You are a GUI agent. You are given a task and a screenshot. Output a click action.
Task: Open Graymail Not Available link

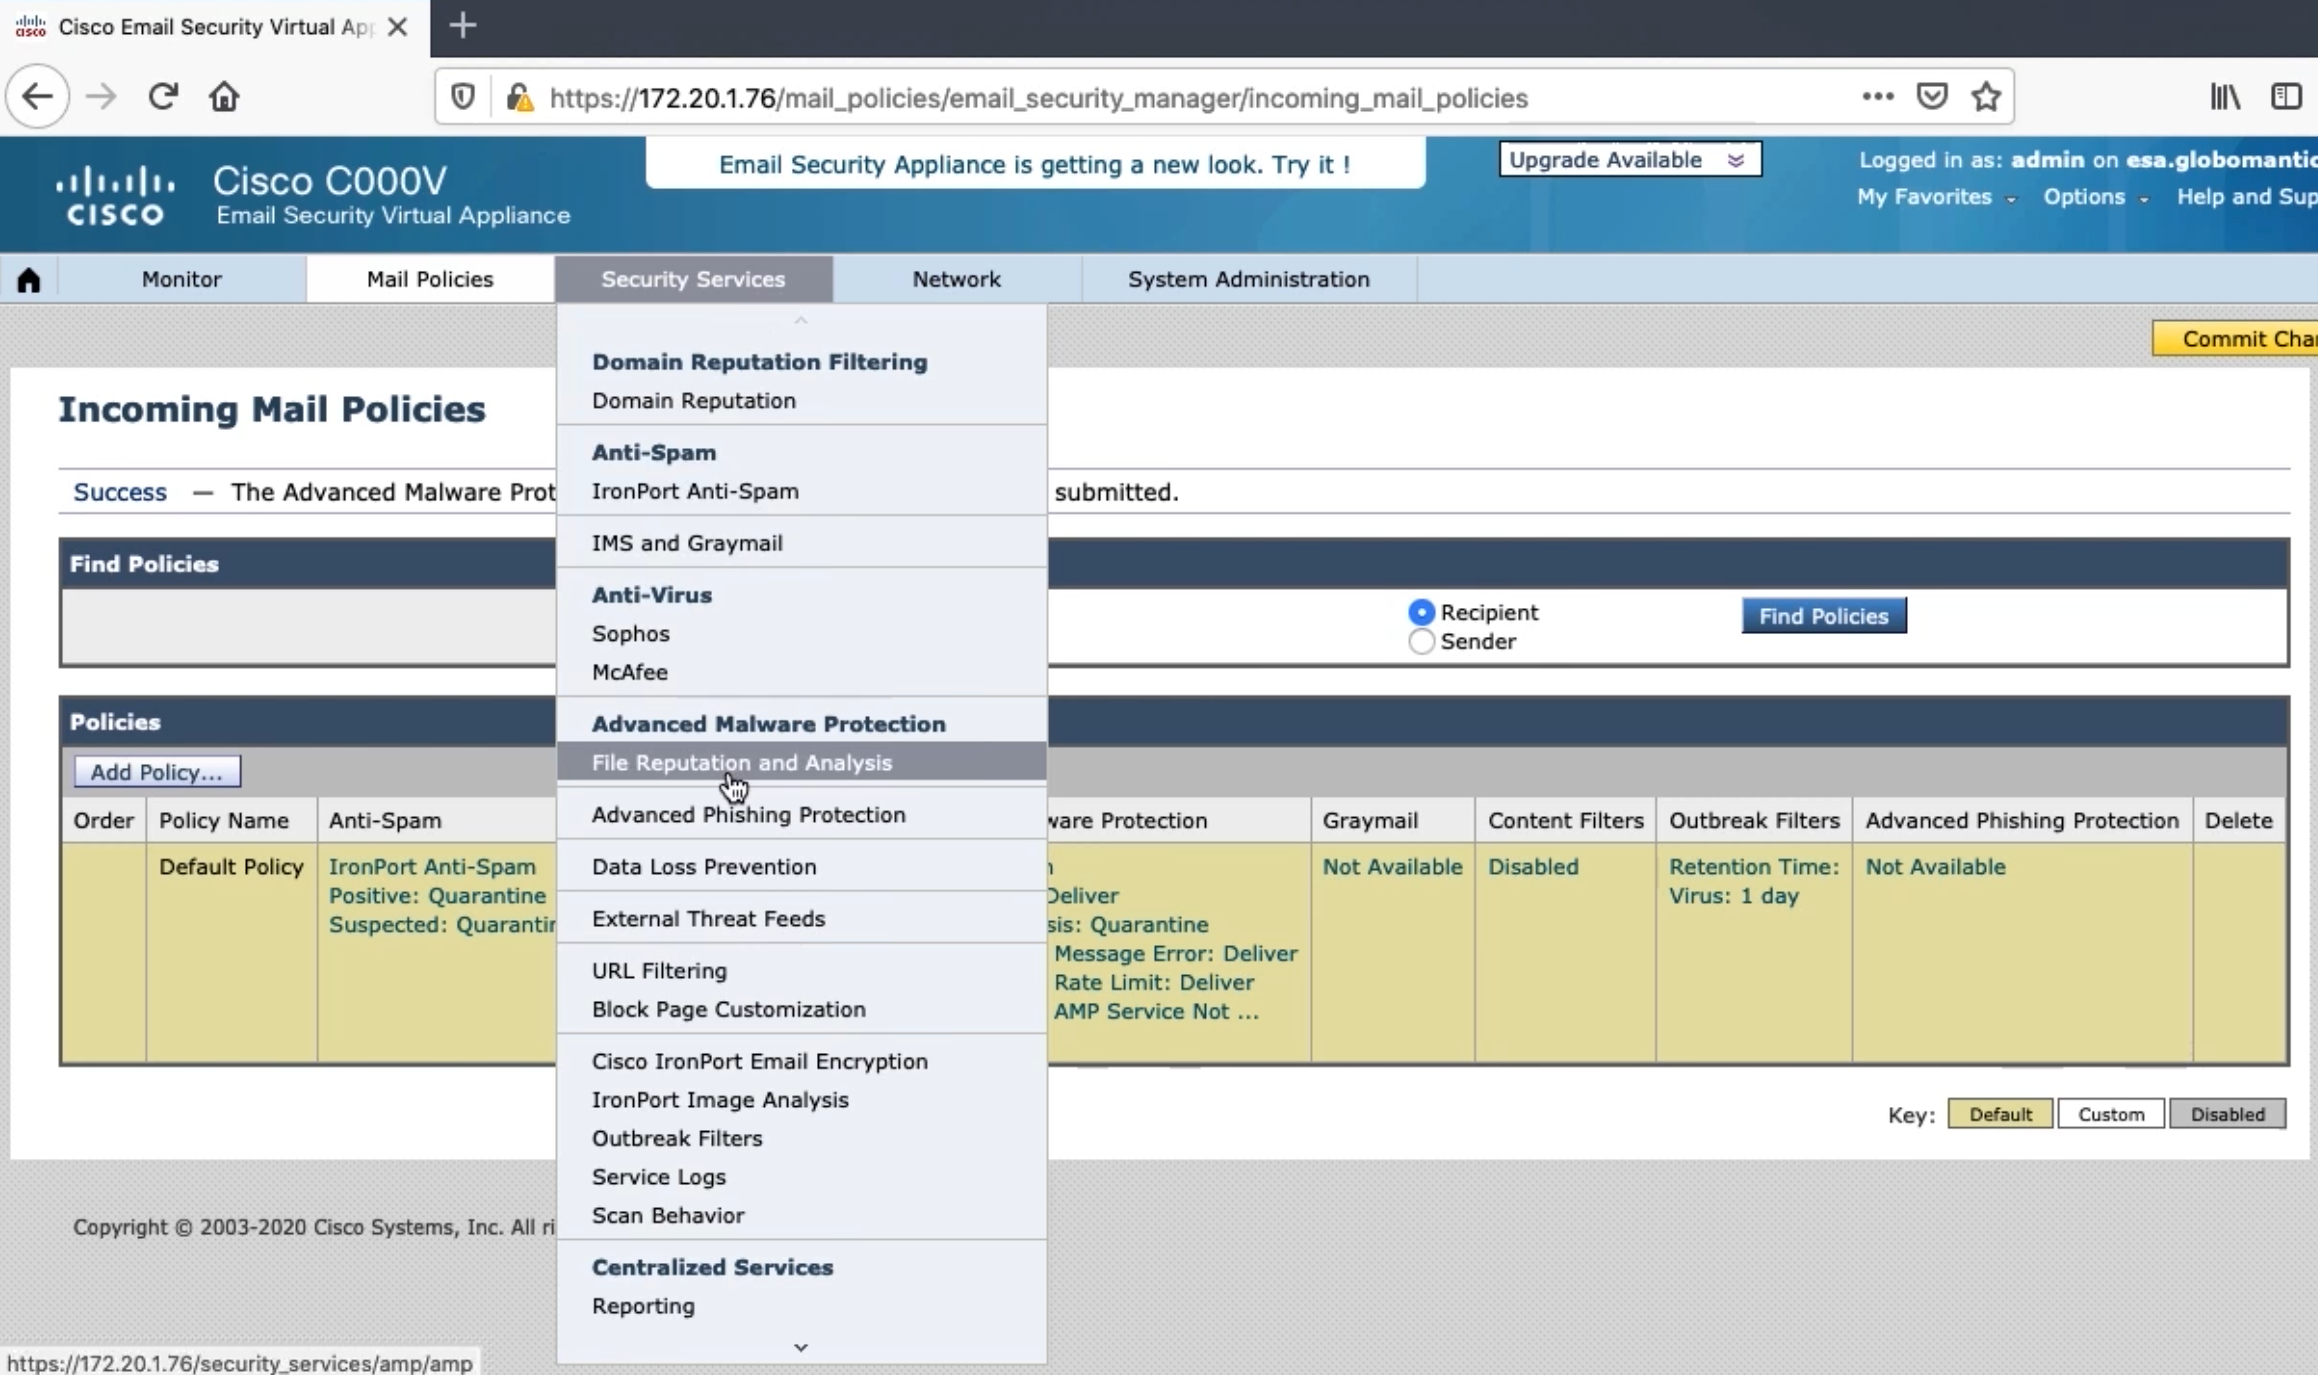click(x=1392, y=867)
